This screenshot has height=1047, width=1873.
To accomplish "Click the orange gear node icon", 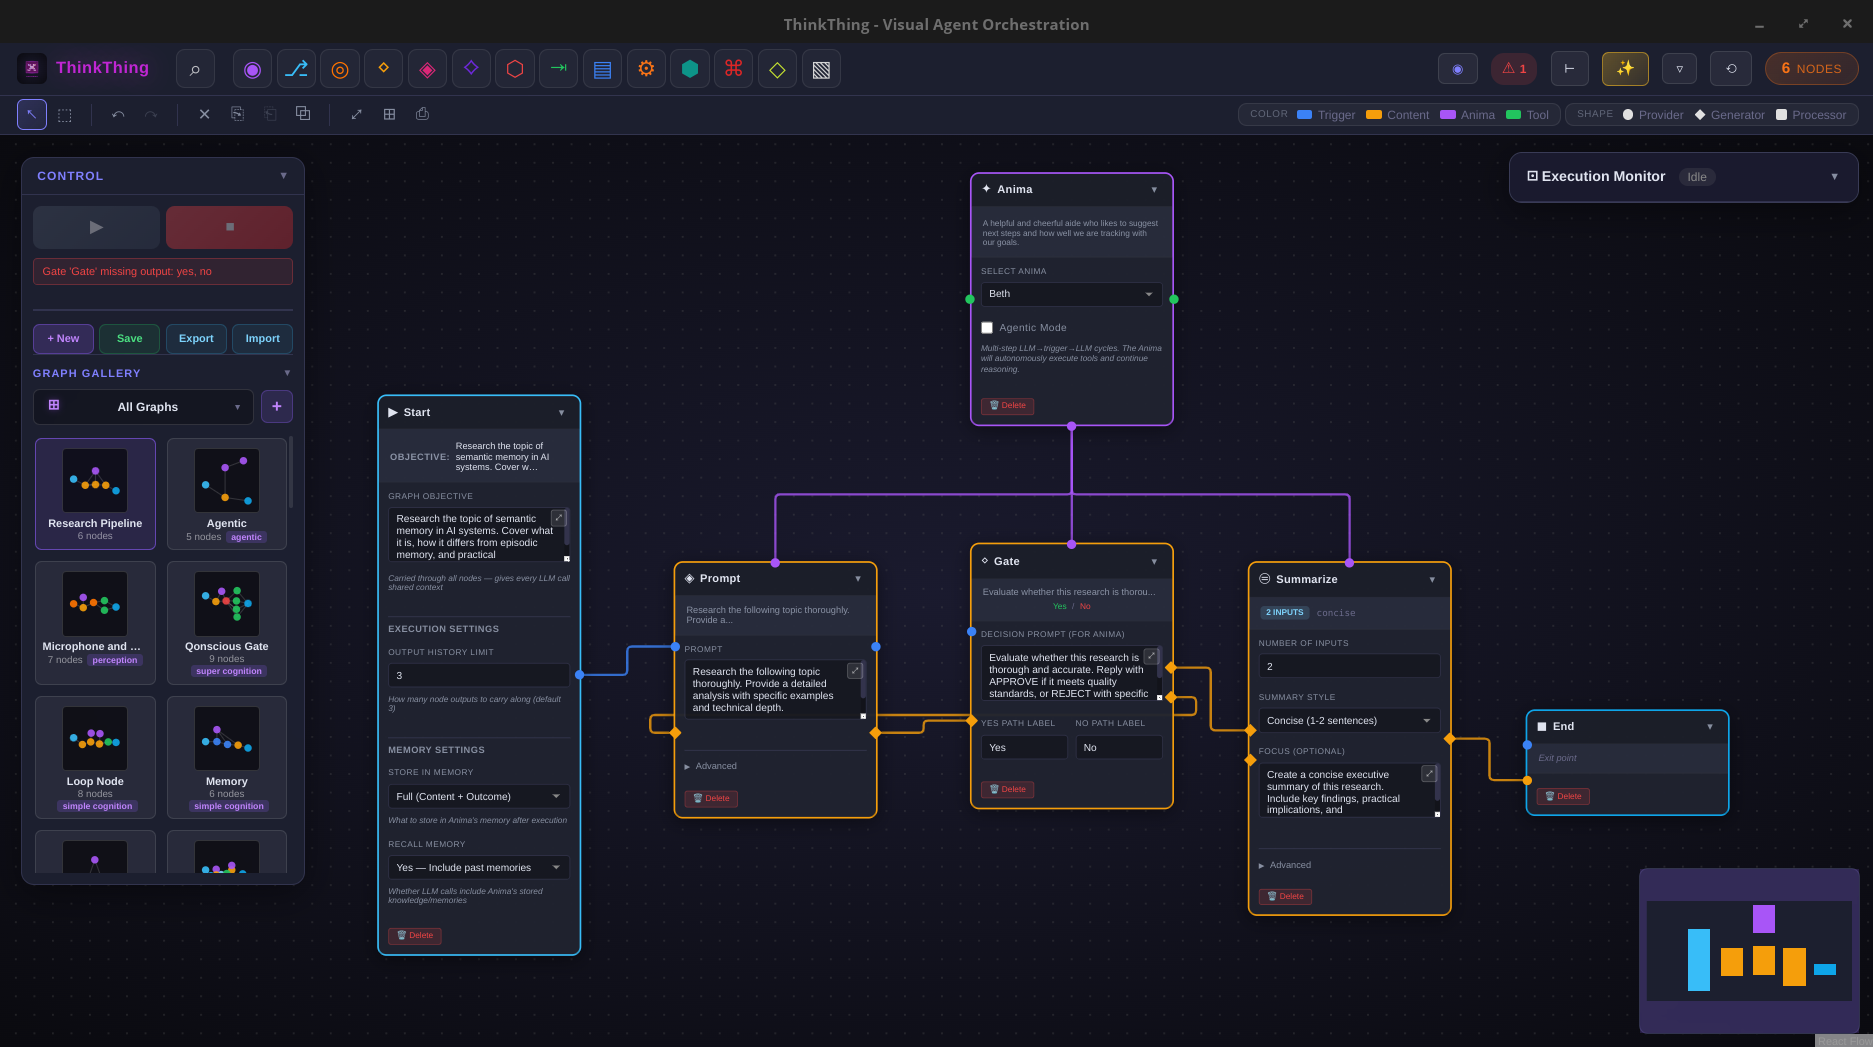I will pos(646,69).
